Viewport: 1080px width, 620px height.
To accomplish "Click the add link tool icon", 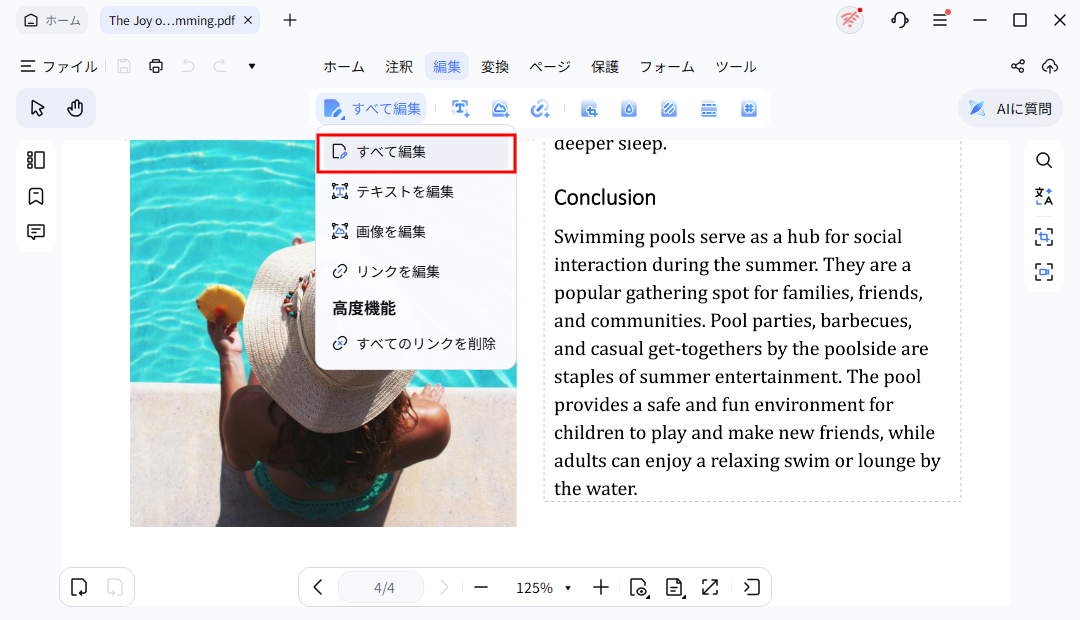I will click(540, 109).
